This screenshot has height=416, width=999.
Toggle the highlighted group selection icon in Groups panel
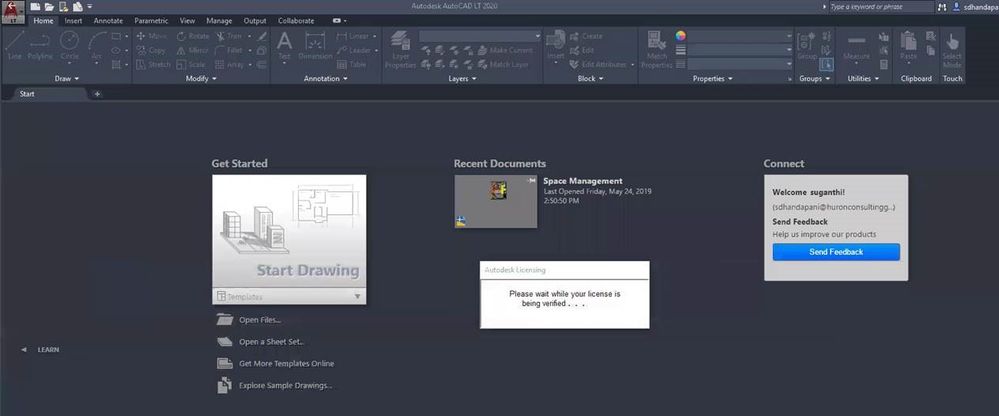click(826, 64)
